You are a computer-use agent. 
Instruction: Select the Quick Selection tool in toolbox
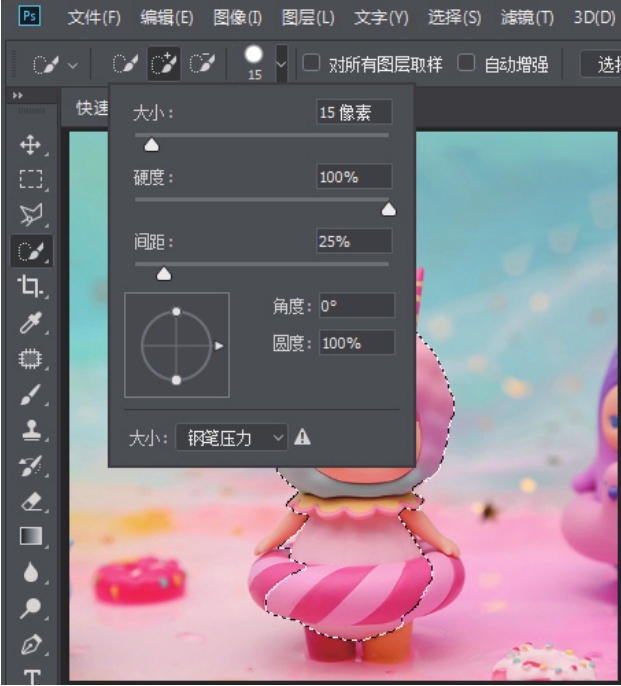click(x=31, y=251)
